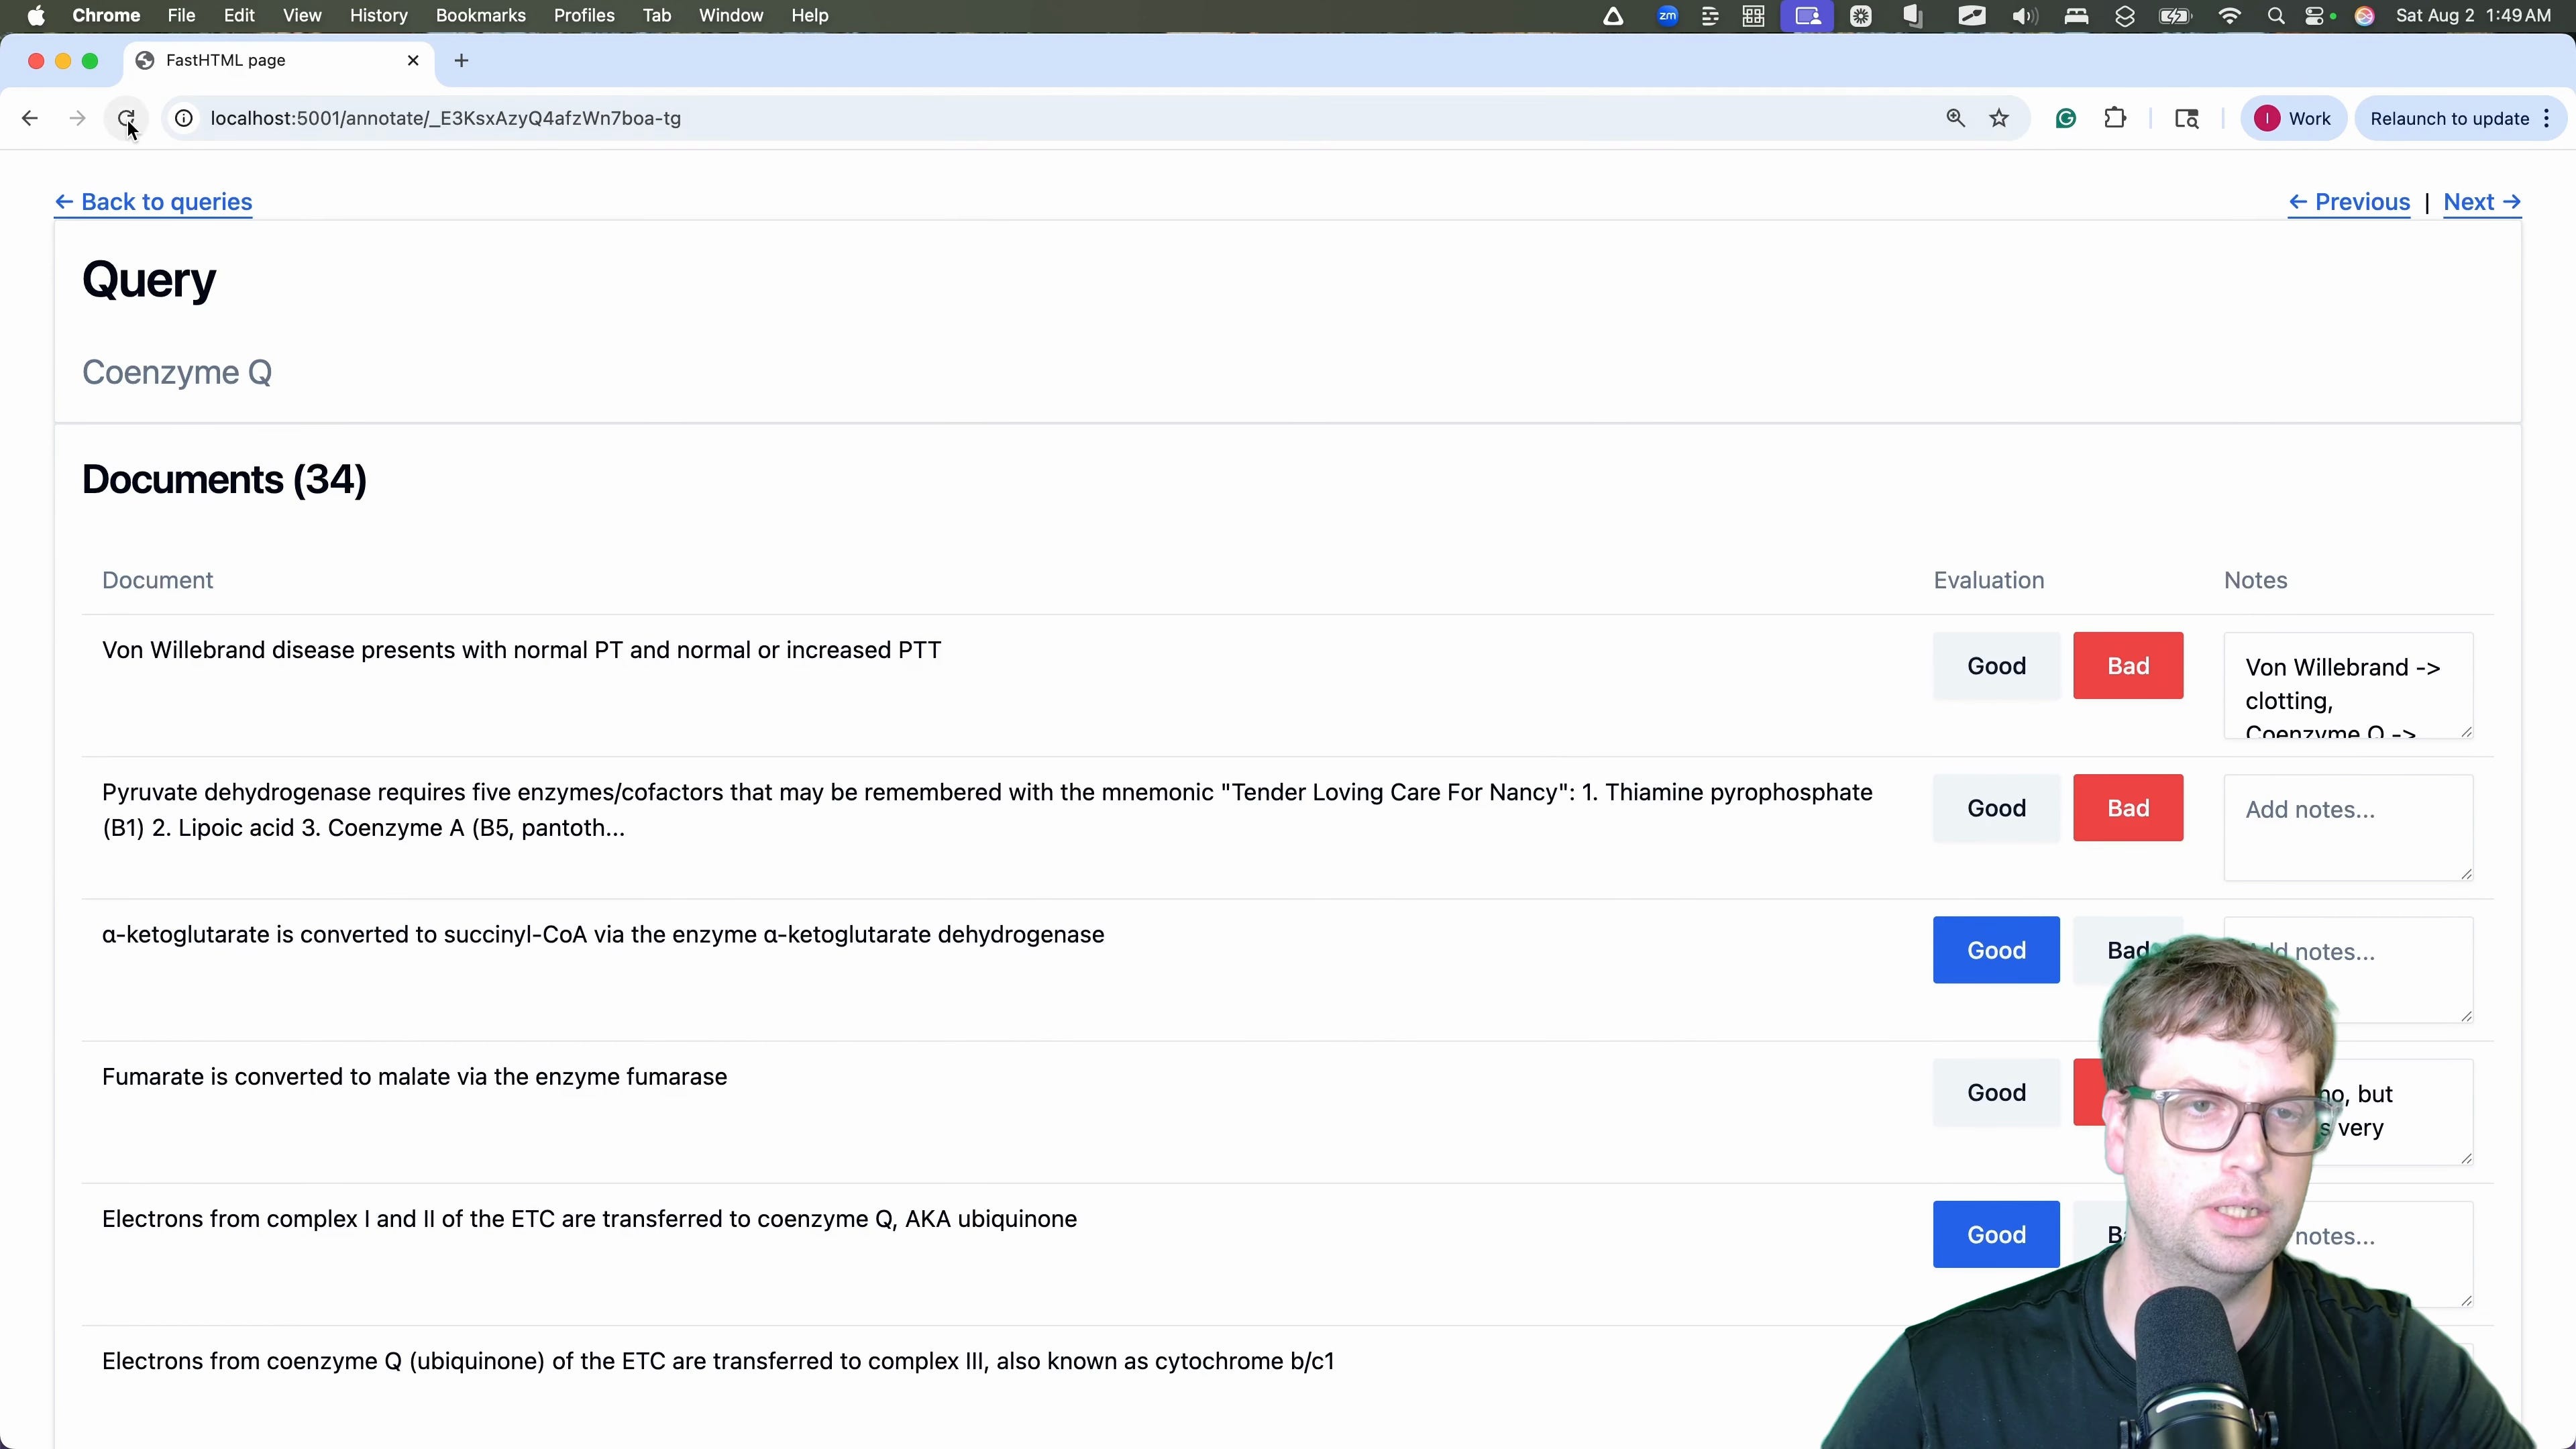Viewport: 2576px width, 1449px height.
Task: Open the Work profile menu
Action: 2293,118
